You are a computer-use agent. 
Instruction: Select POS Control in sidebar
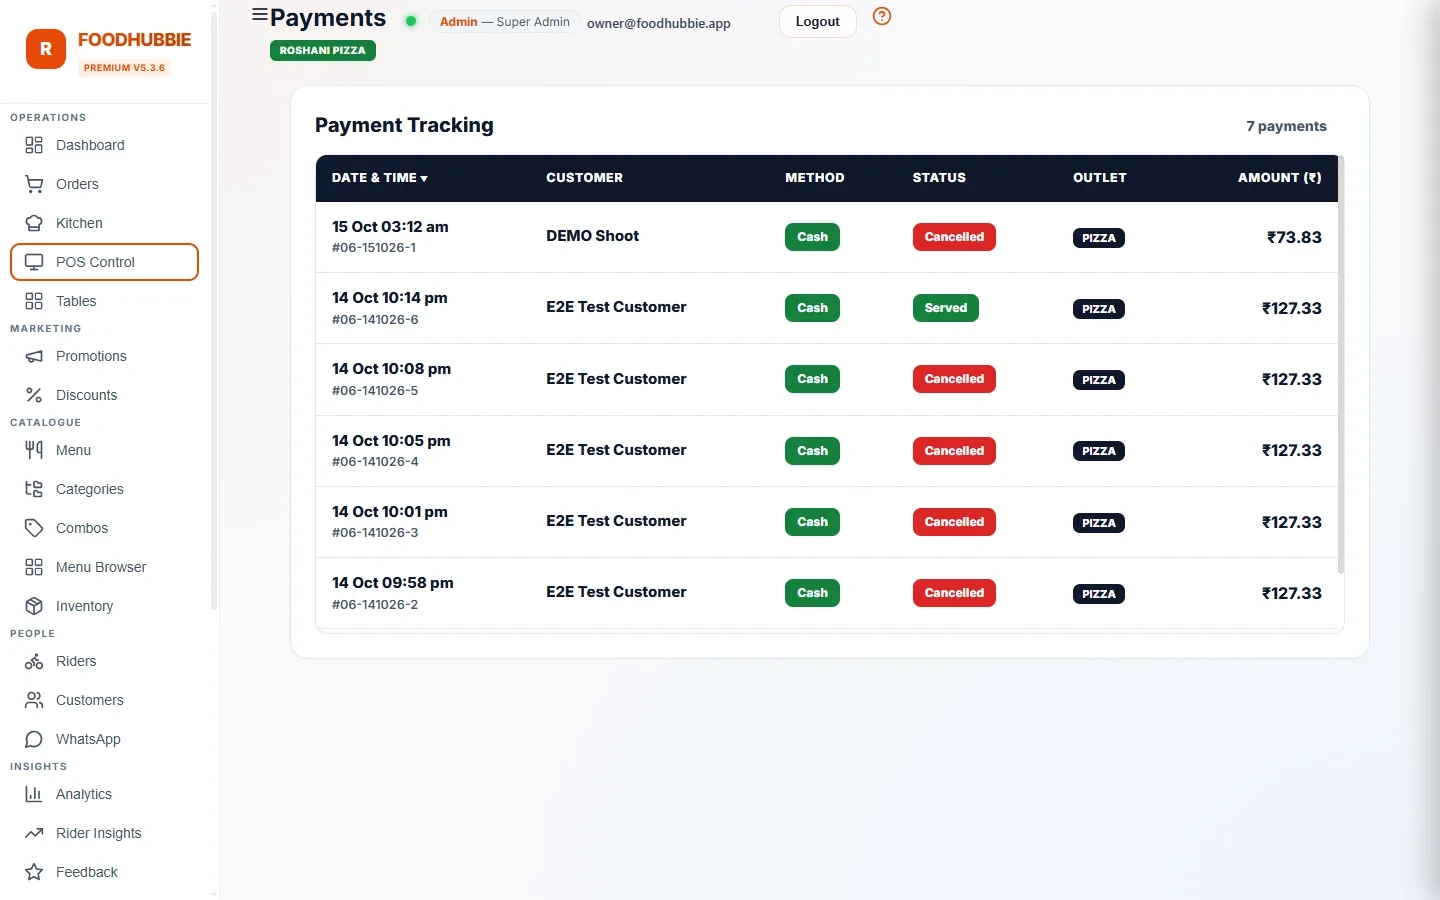coord(104,262)
